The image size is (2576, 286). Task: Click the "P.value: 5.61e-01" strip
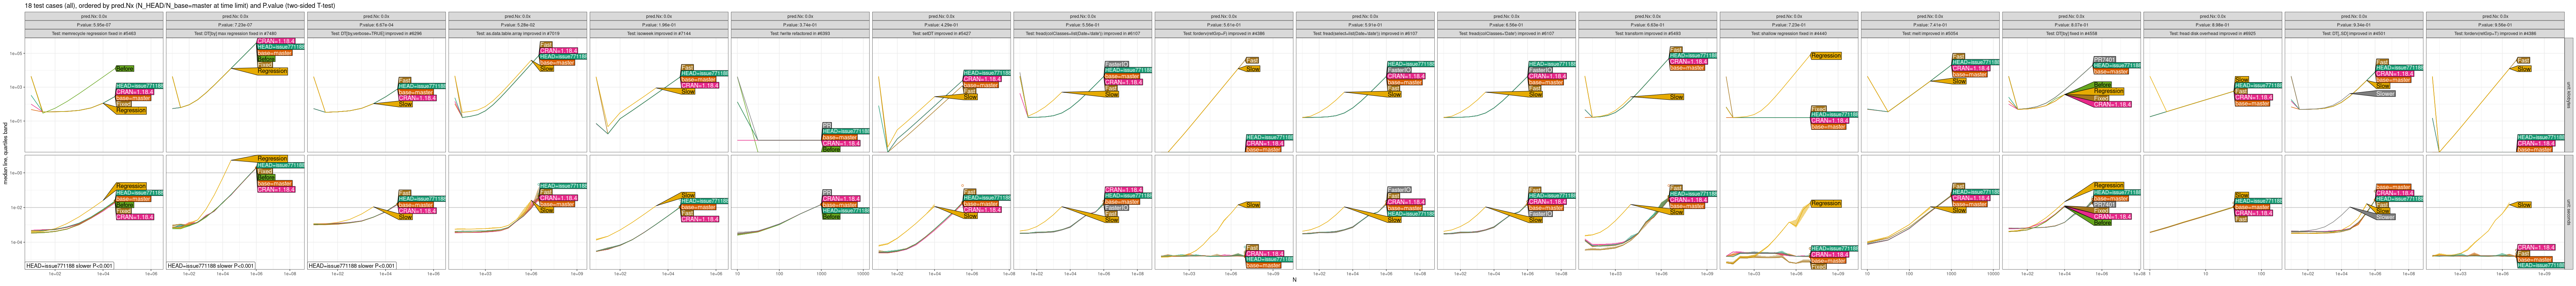click(1224, 25)
